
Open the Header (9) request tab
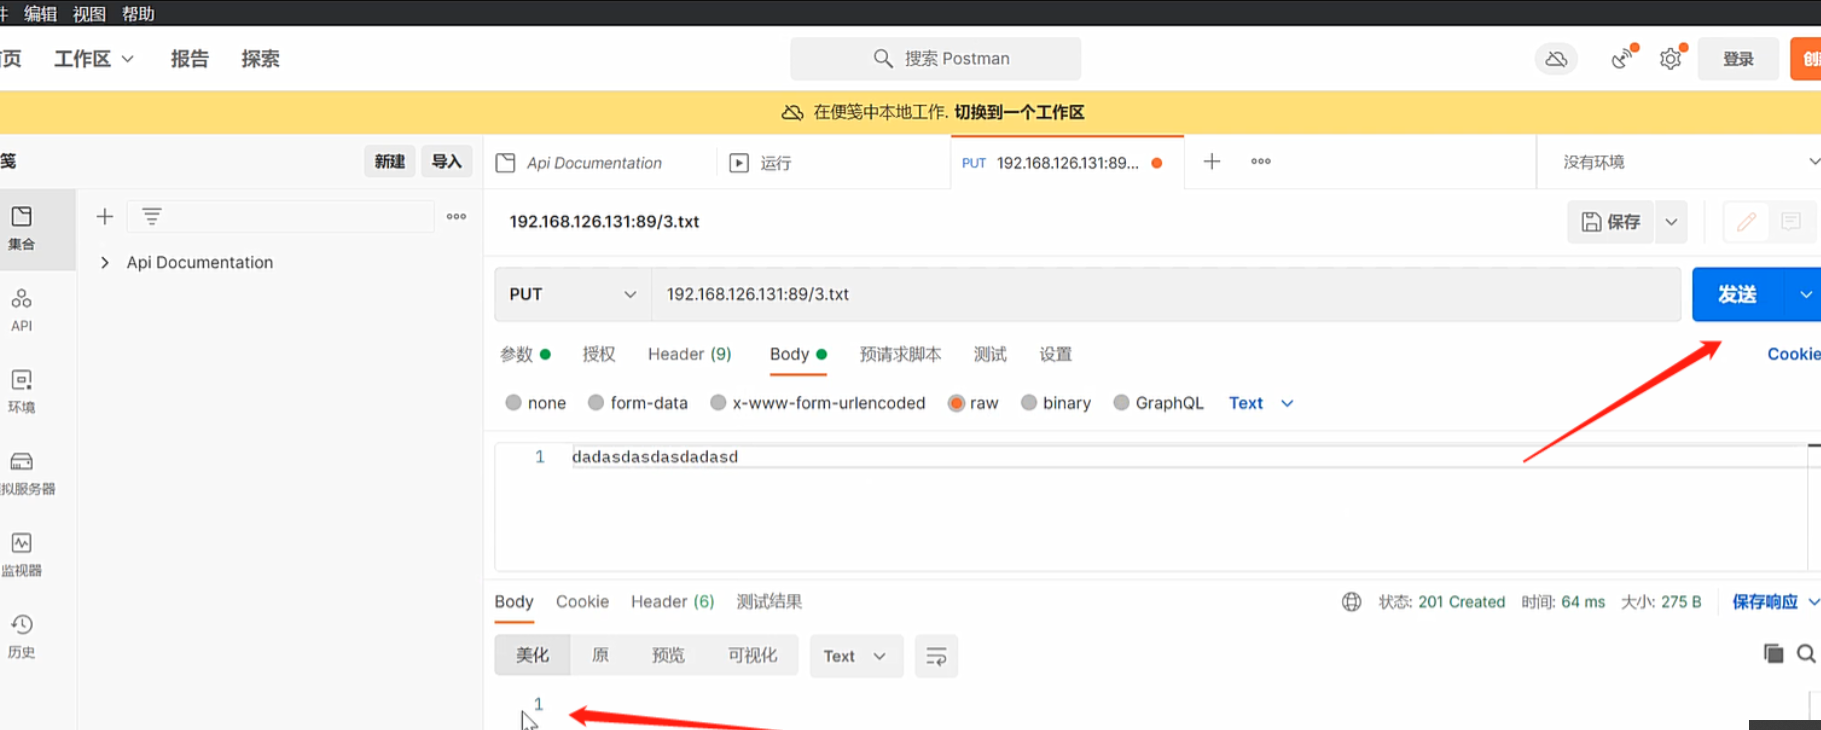pyautogui.click(x=689, y=354)
